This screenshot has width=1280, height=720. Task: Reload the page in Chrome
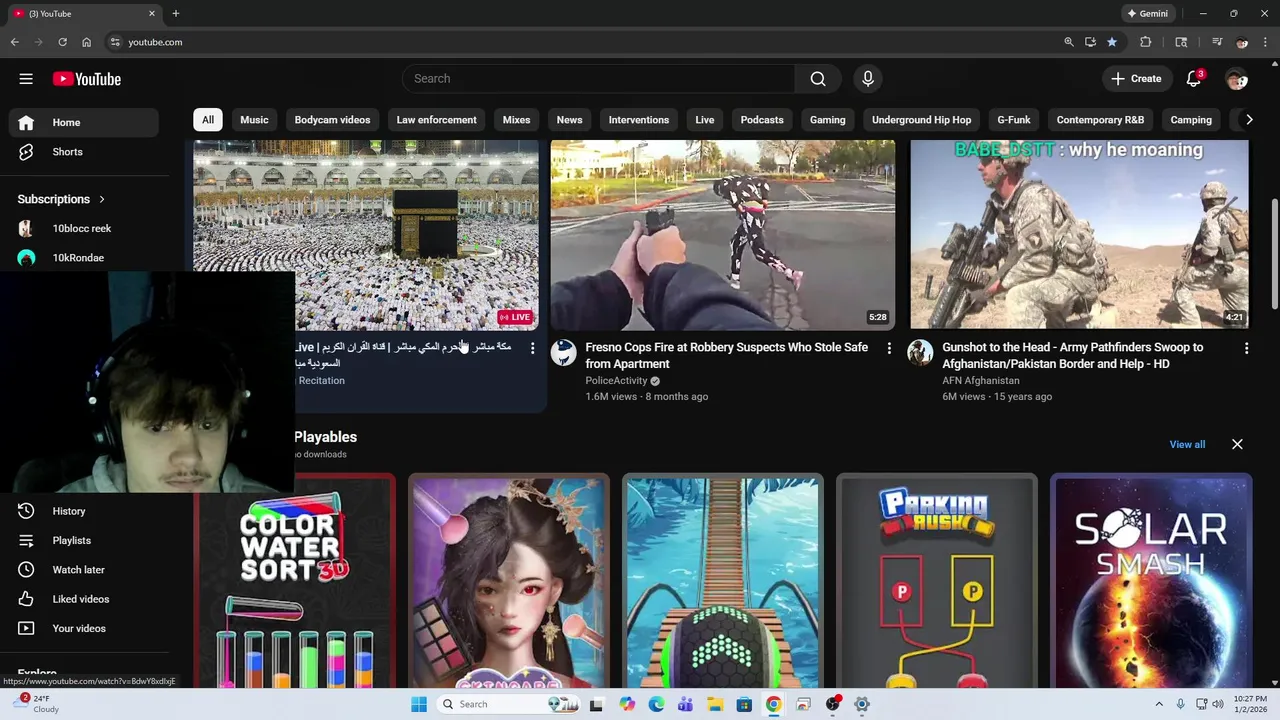click(x=62, y=42)
